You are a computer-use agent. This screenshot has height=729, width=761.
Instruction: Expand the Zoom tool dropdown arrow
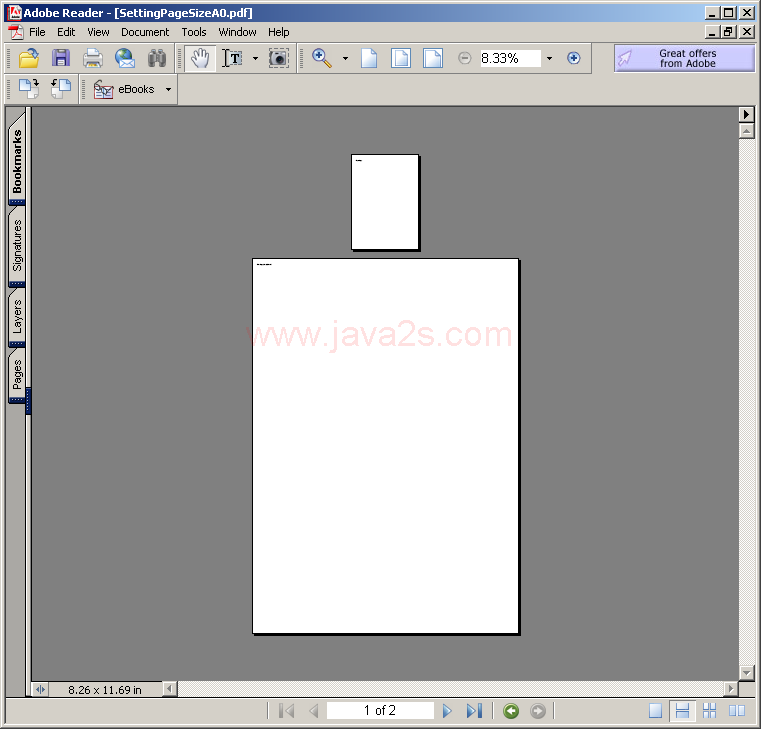[345, 59]
